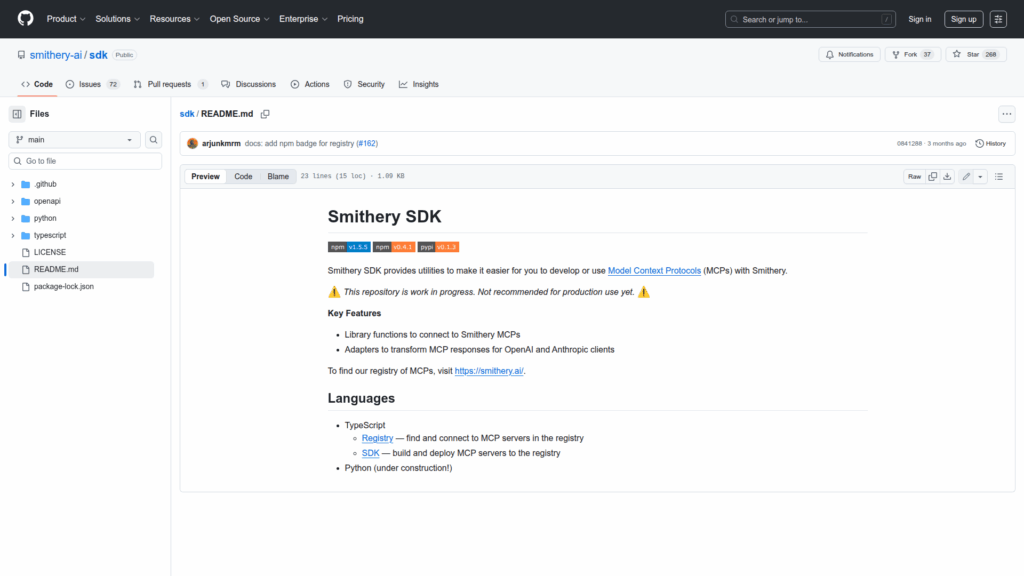This screenshot has width=1024, height=576.
Task: Click the GitHub logo in header
Action: (x=25, y=19)
